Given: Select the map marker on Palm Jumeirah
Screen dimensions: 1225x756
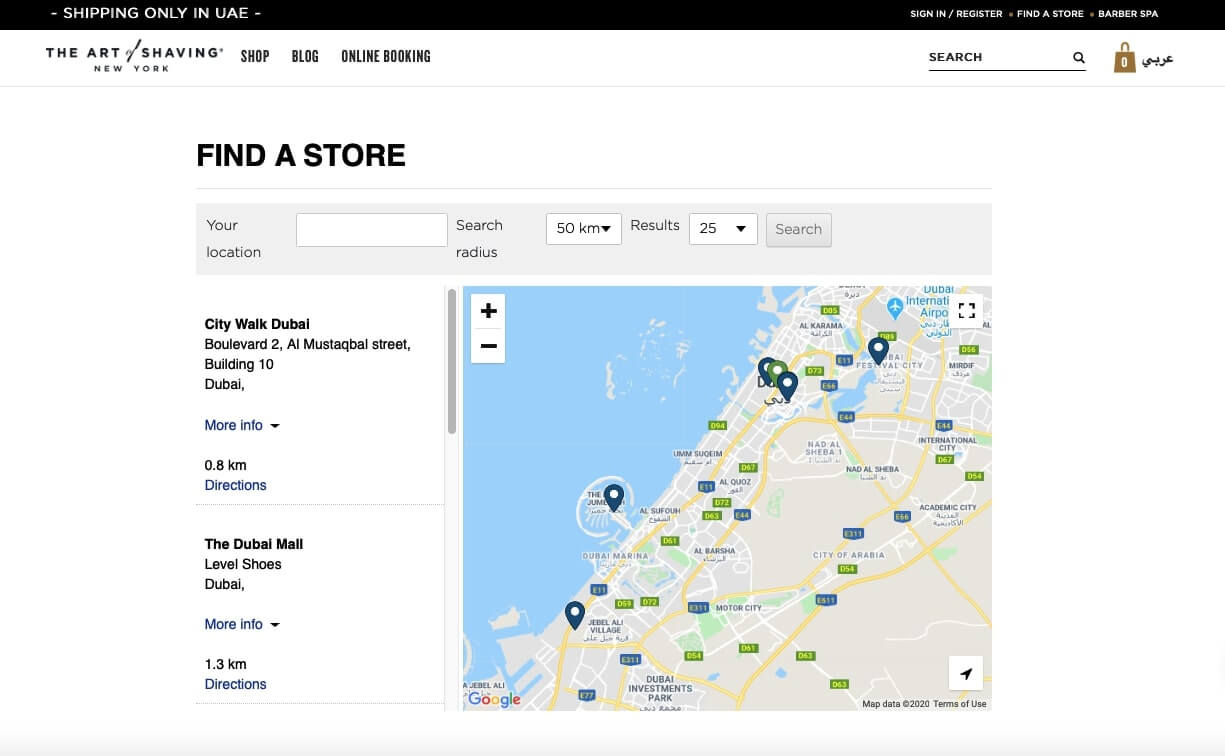Looking at the screenshot, I should pyautogui.click(x=614, y=497).
